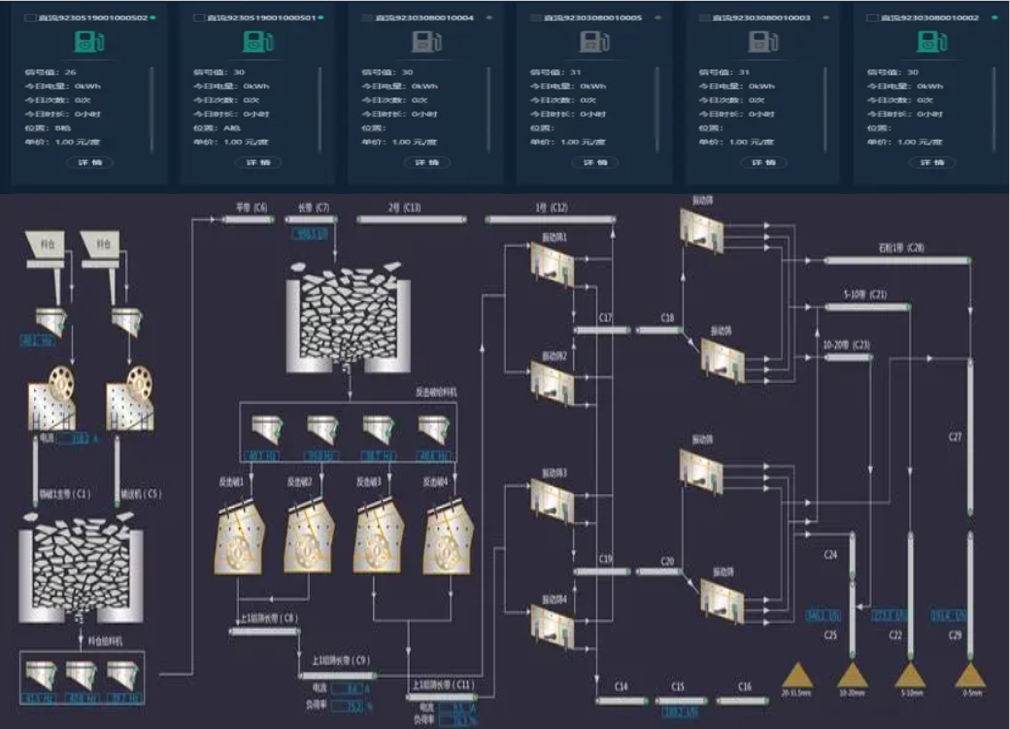The height and width of the screenshot is (729, 1010).
Task: Click the 石粉1带 (C28) conveyor belt
Action: pyautogui.click(x=897, y=260)
